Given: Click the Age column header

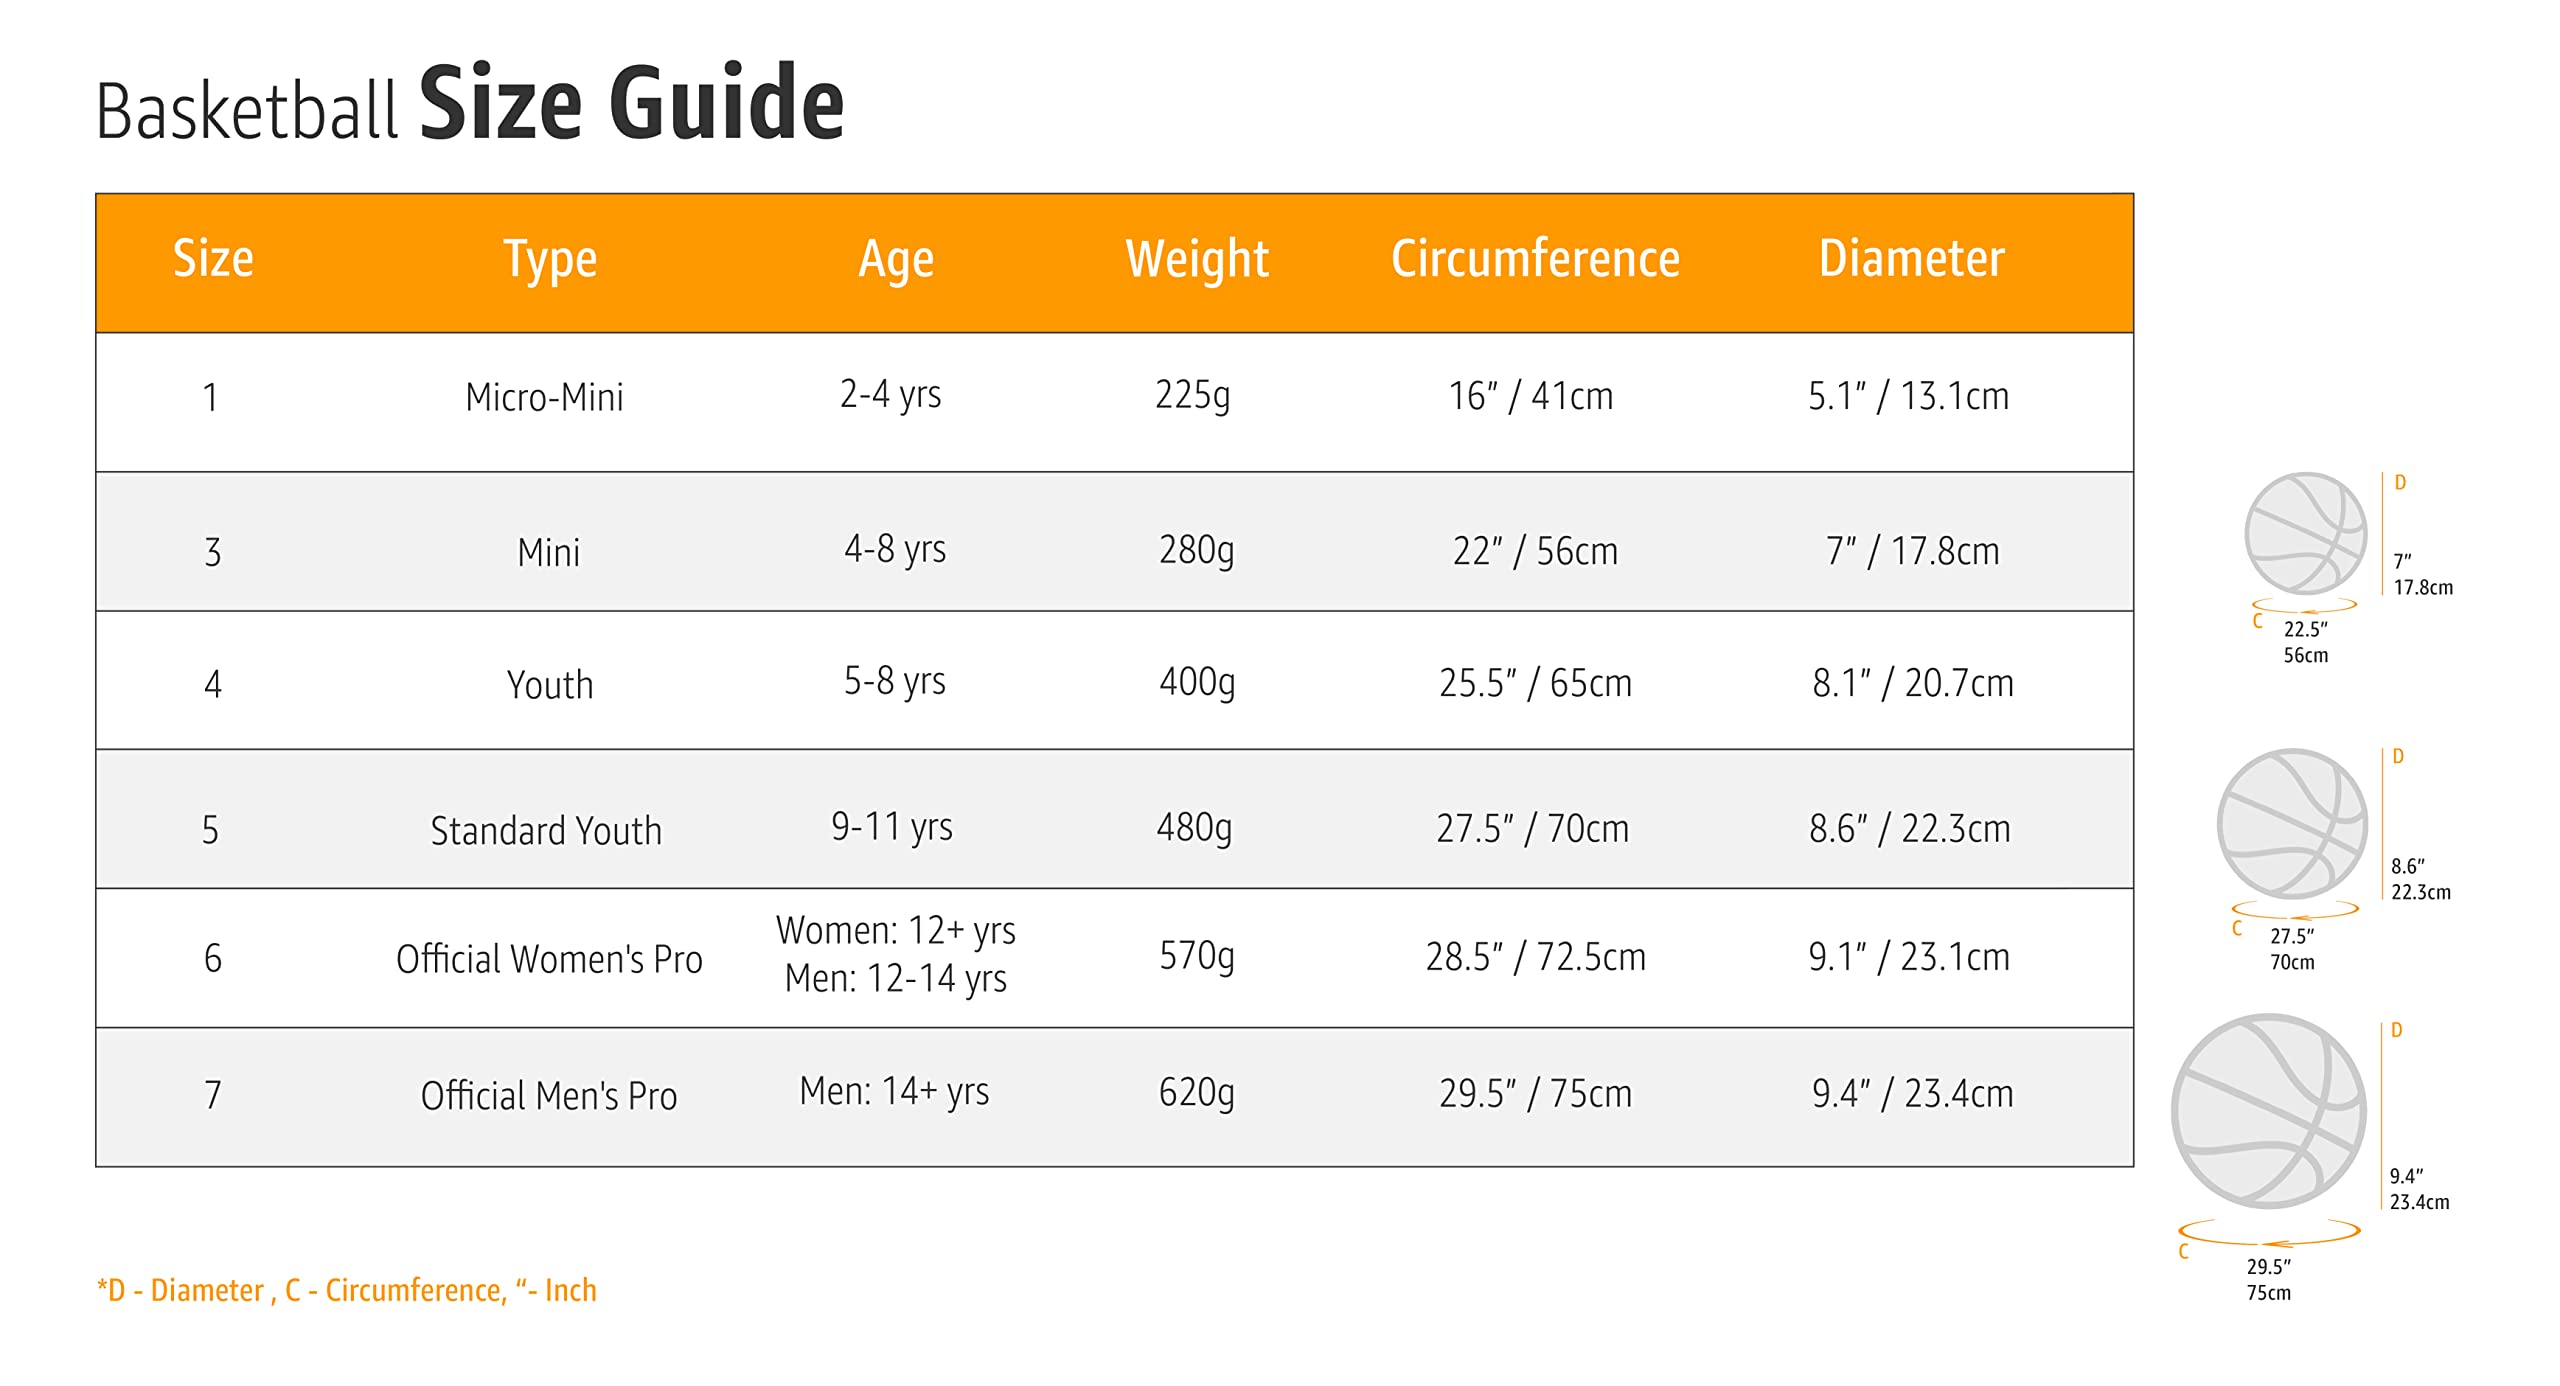Looking at the screenshot, I should 896,260.
